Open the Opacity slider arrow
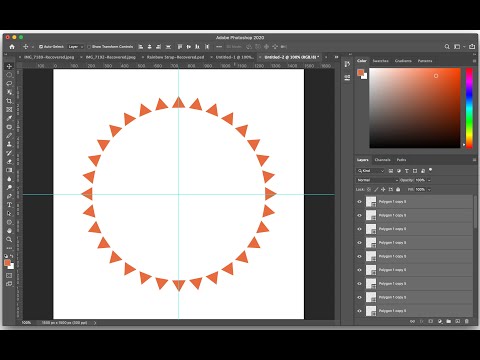This screenshot has width=480, height=360. point(429,180)
